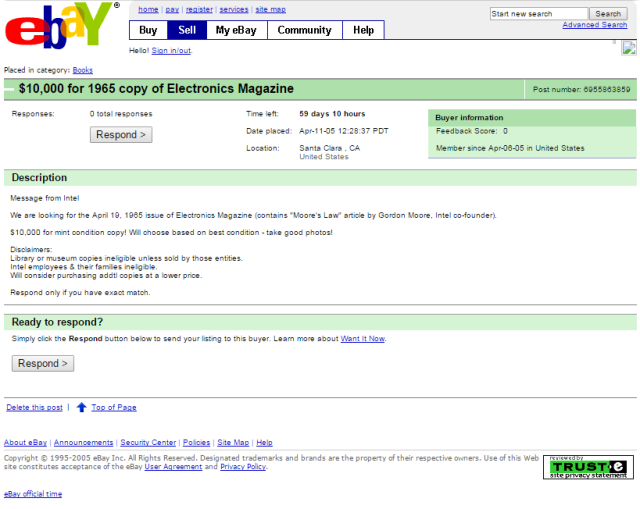The height and width of the screenshot is (509, 640).
Task: Click the '0 total responses' text
Action: point(121,114)
